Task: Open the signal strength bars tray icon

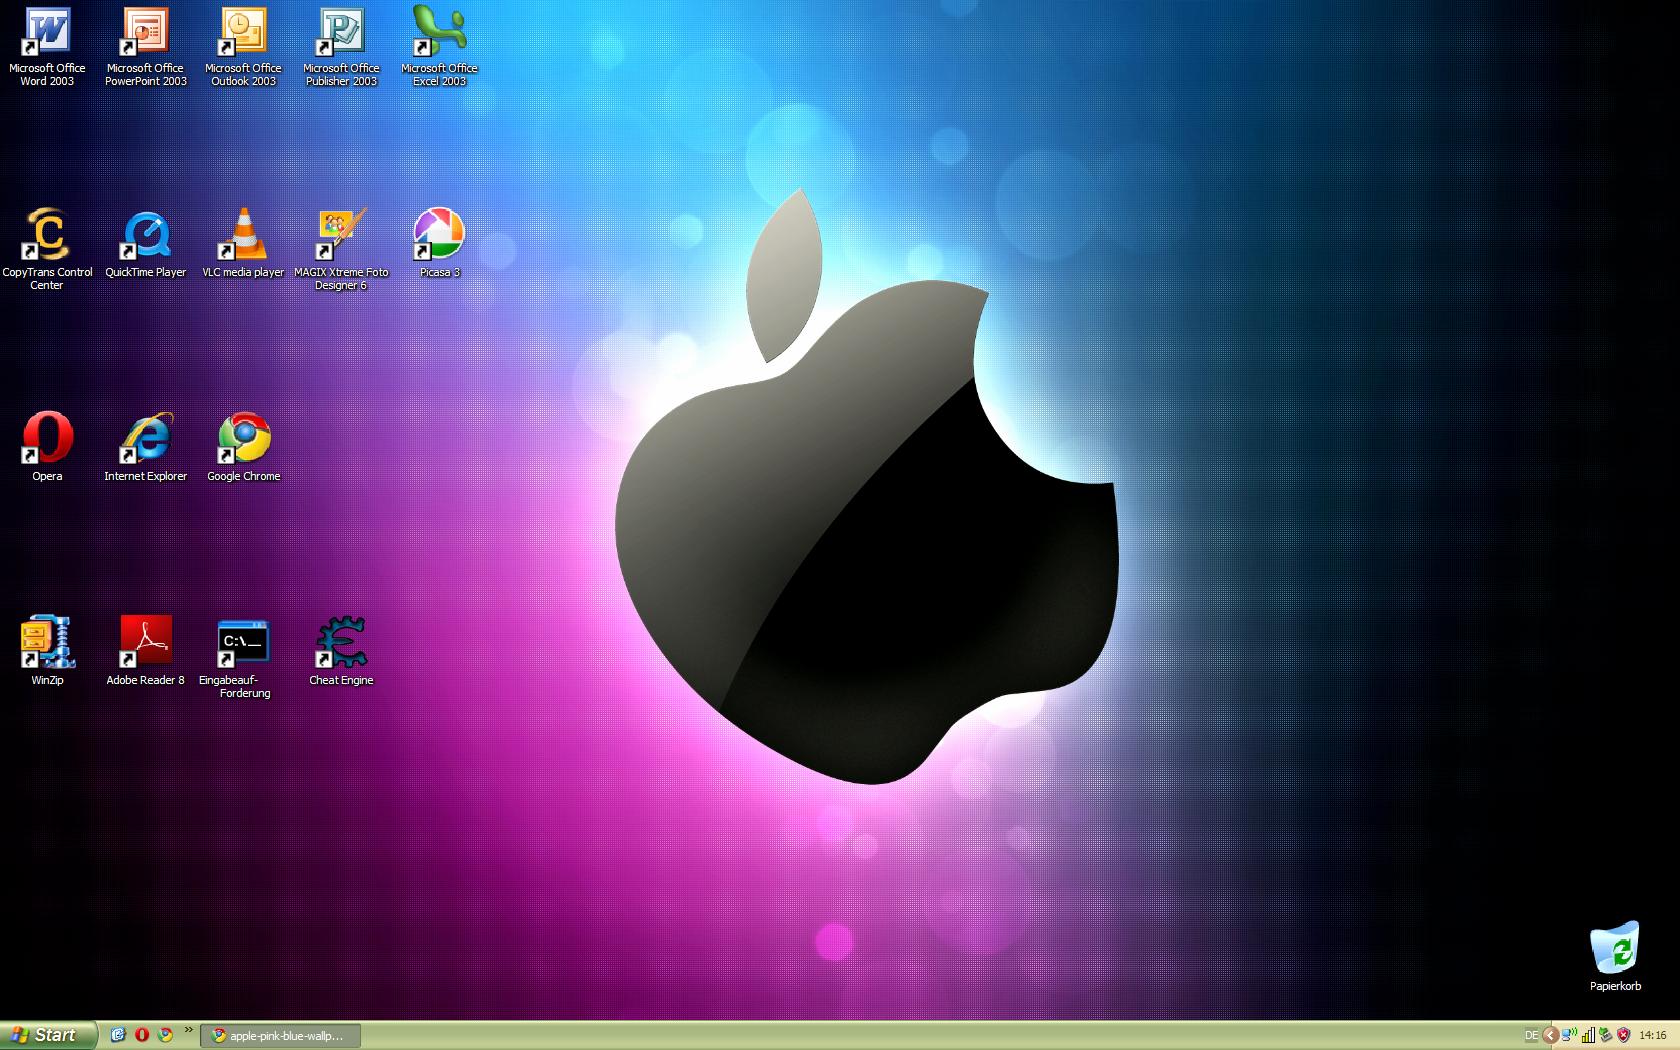Action: [1588, 1036]
